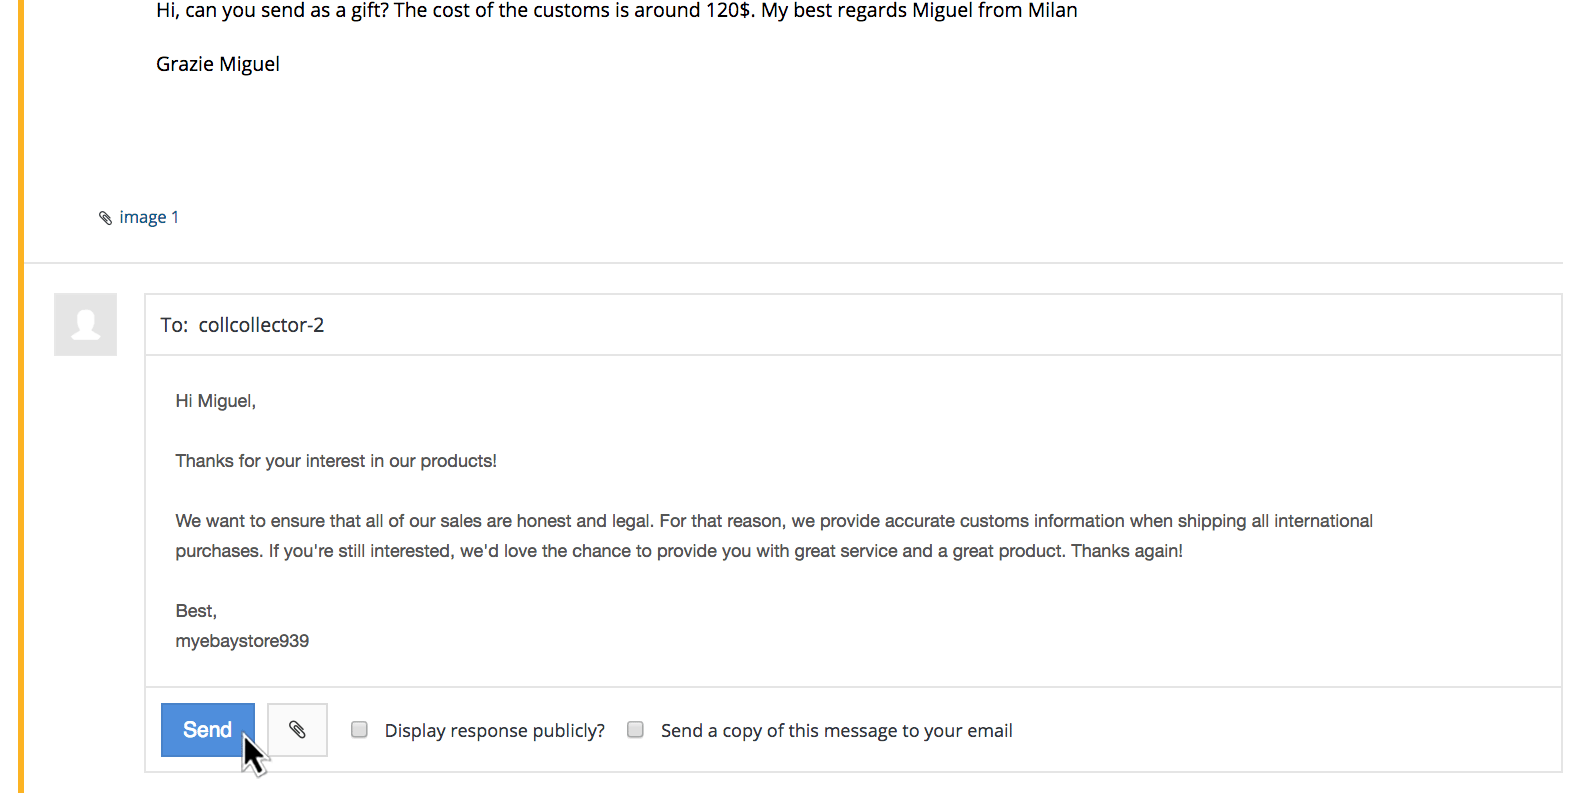Click the paperclip attach file button
The height and width of the screenshot is (793, 1584).
click(x=297, y=730)
